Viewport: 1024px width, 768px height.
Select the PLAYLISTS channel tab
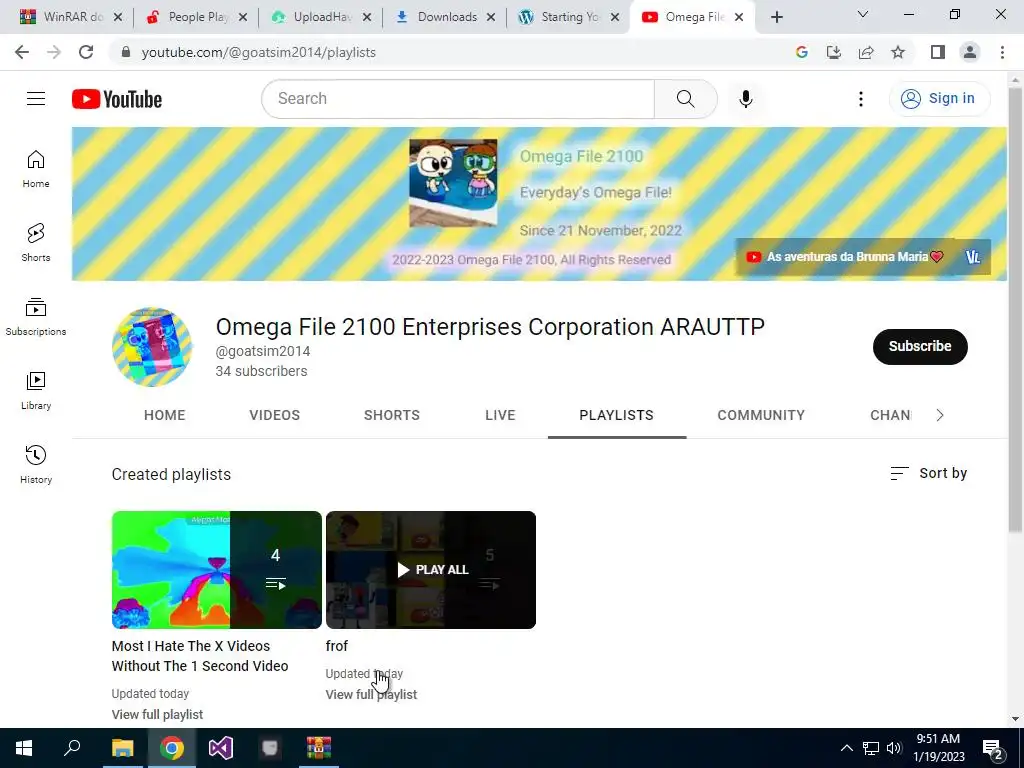point(616,415)
